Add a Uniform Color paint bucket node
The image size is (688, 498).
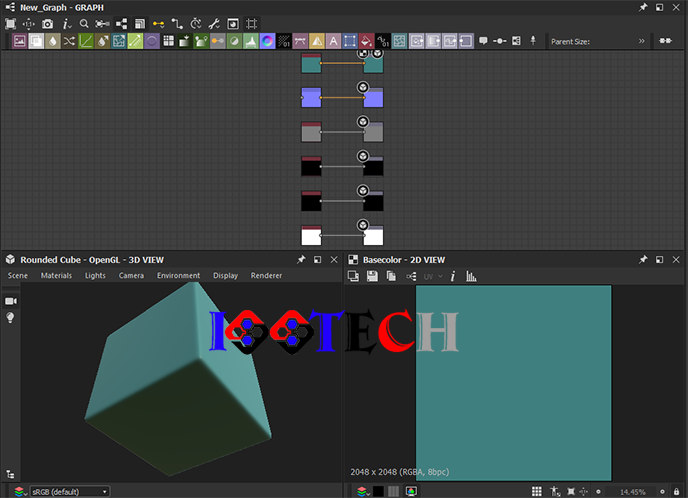coord(366,41)
